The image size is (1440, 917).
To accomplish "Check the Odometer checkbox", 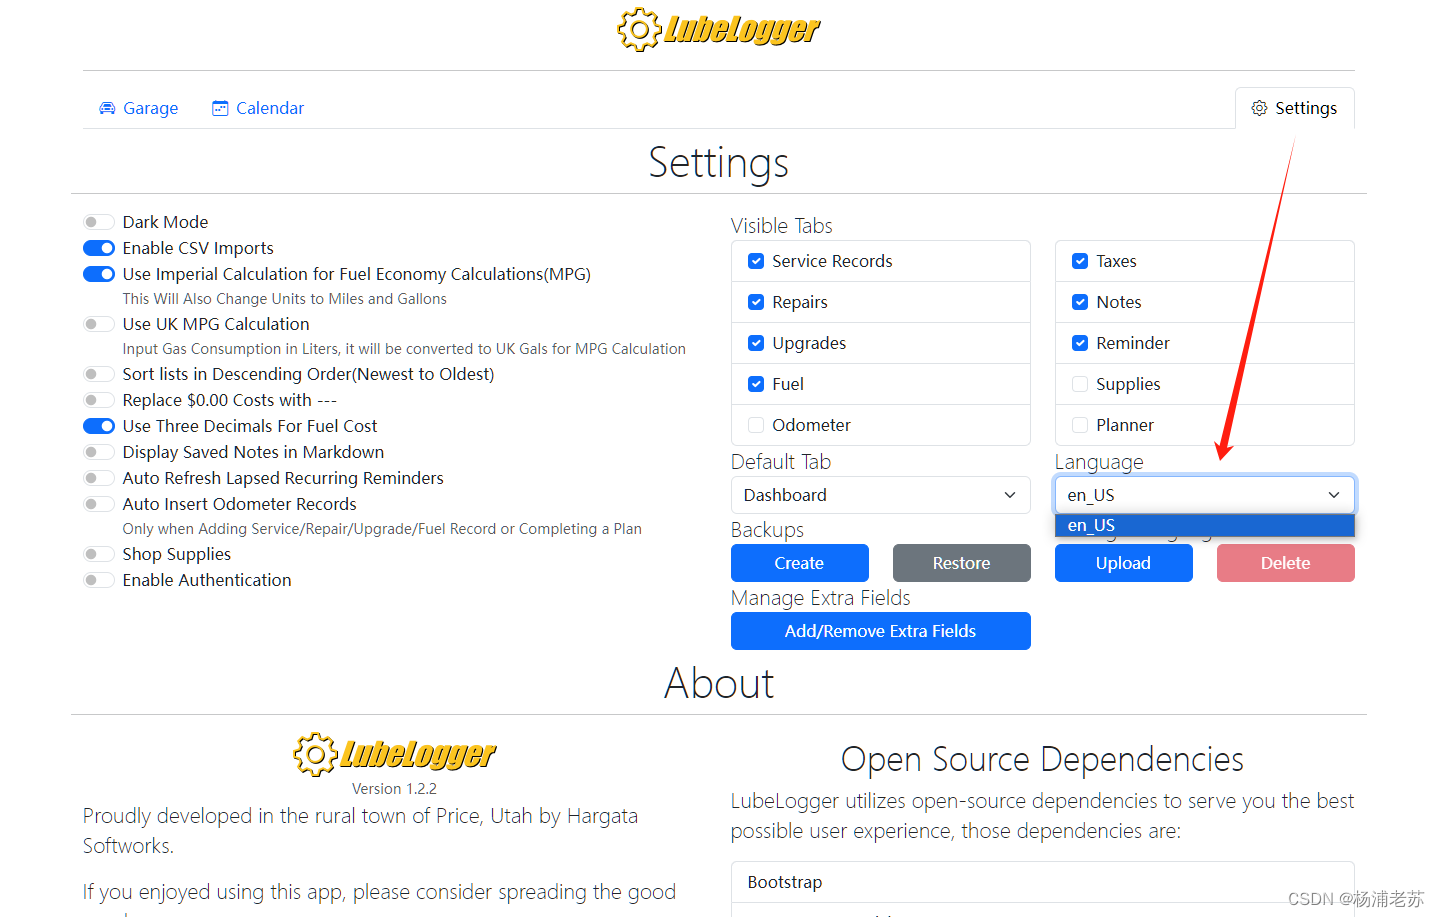I will click(x=756, y=425).
